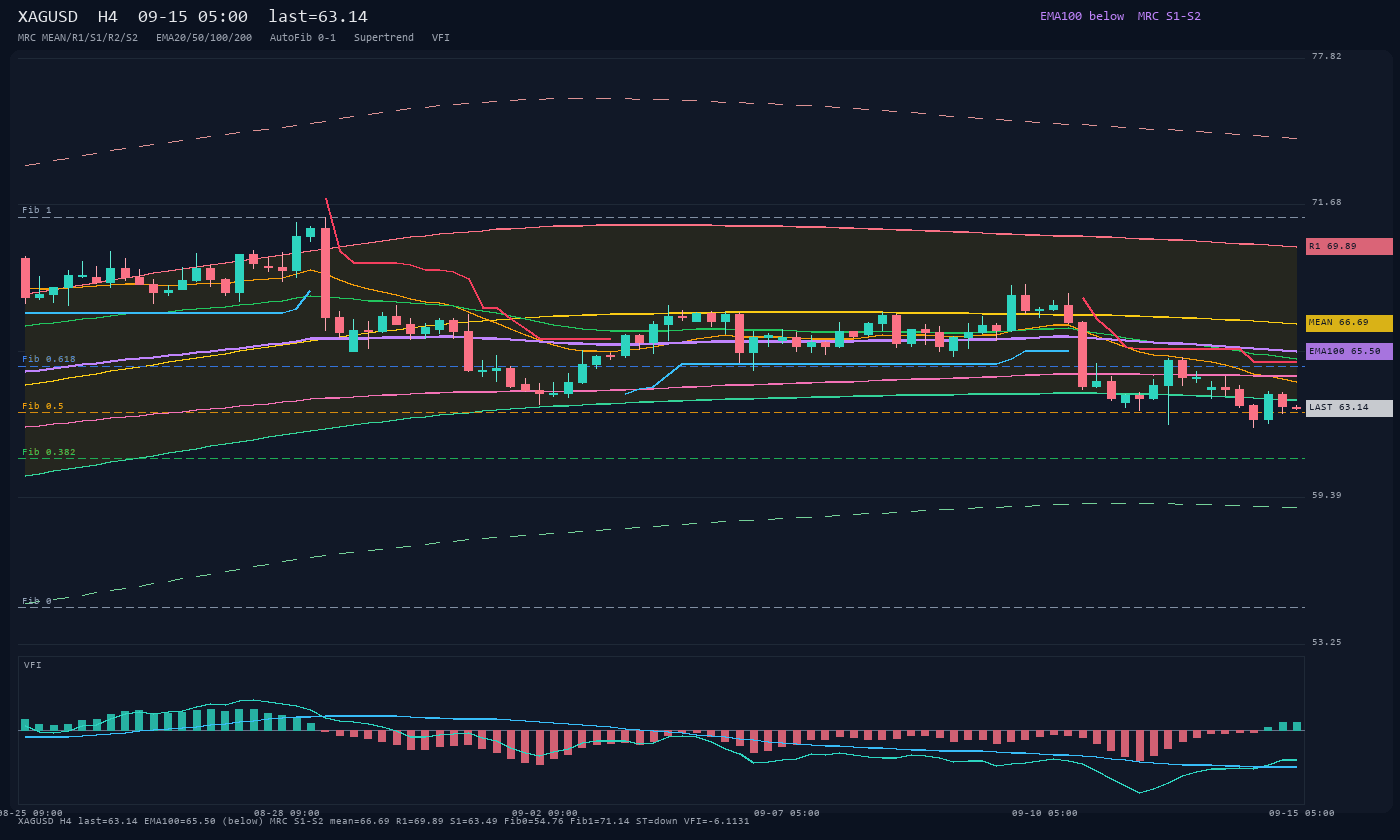The image size is (1400, 840).
Task: Select "MRC MEAN/R1/S1/R2/S2" in the indicator legend
Action: [78, 38]
